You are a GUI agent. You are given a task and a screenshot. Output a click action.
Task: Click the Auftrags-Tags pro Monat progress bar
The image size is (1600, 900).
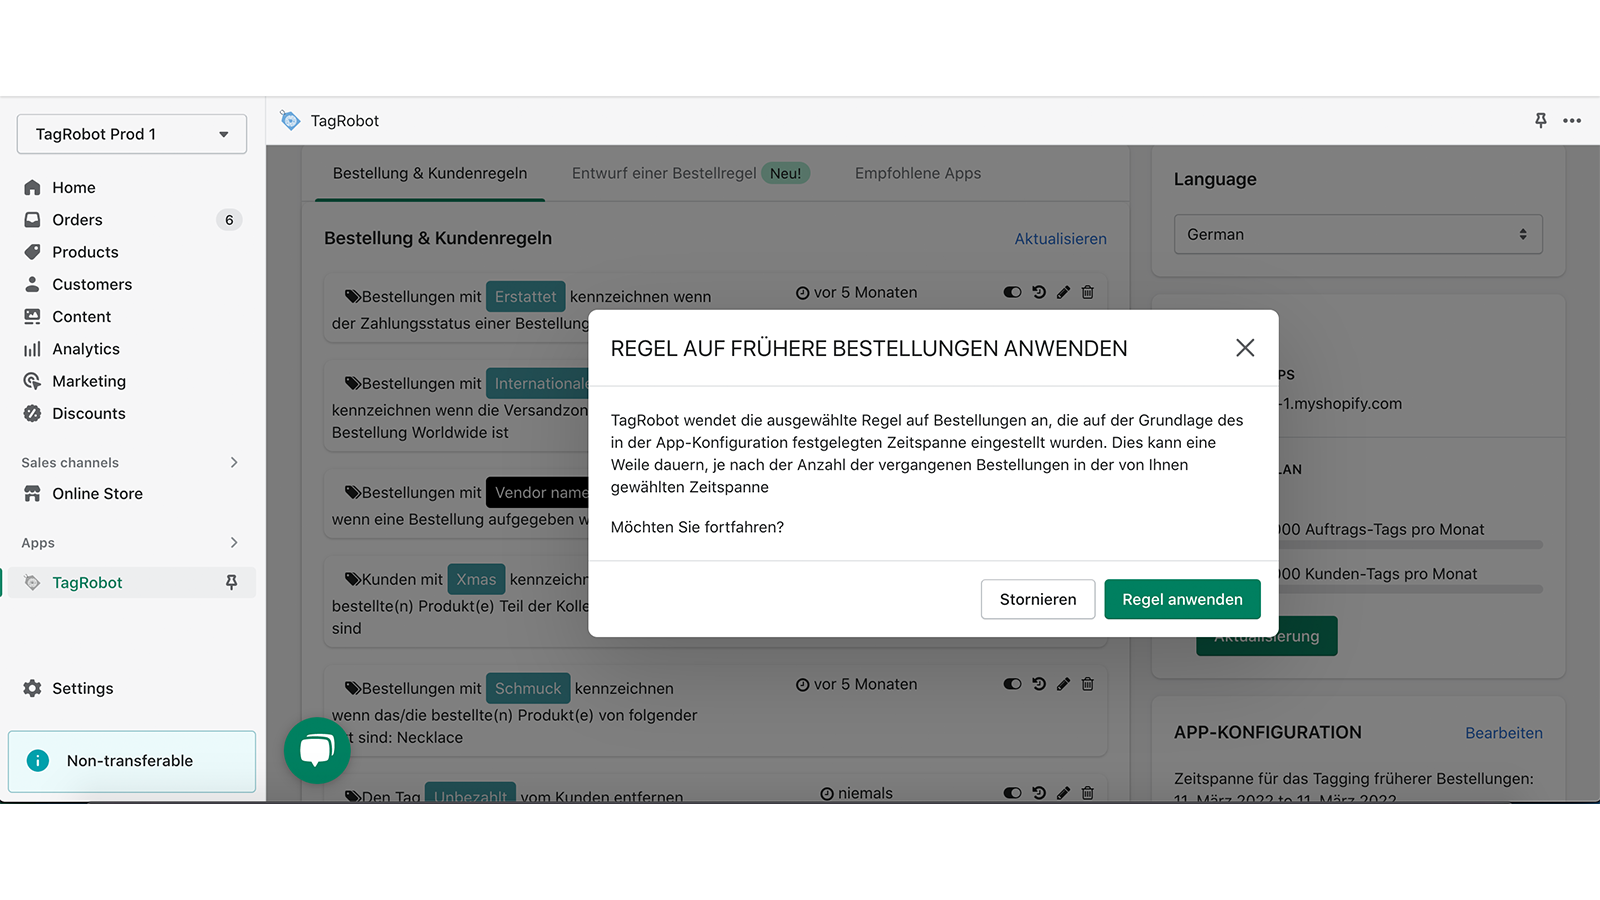[x=1411, y=545]
